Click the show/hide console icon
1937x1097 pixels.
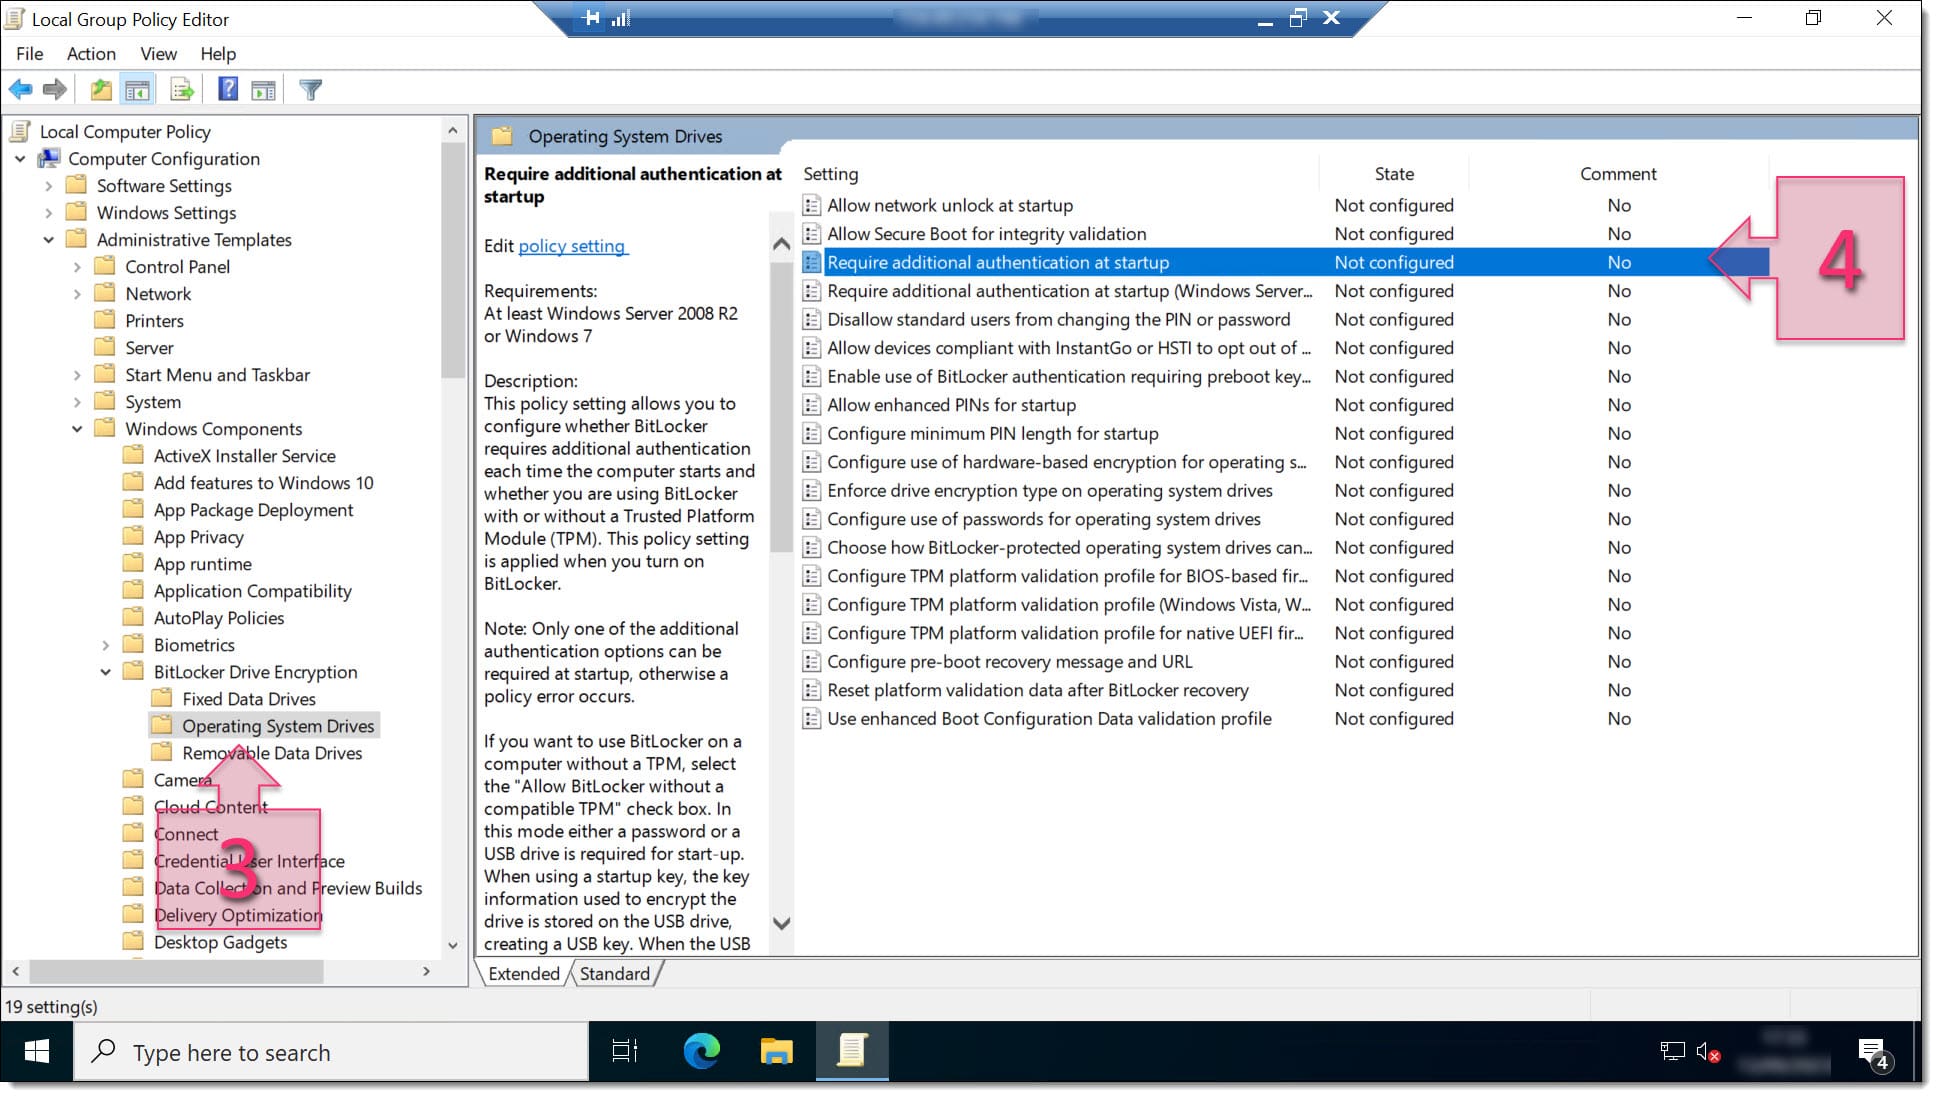(x=137, y=89)
